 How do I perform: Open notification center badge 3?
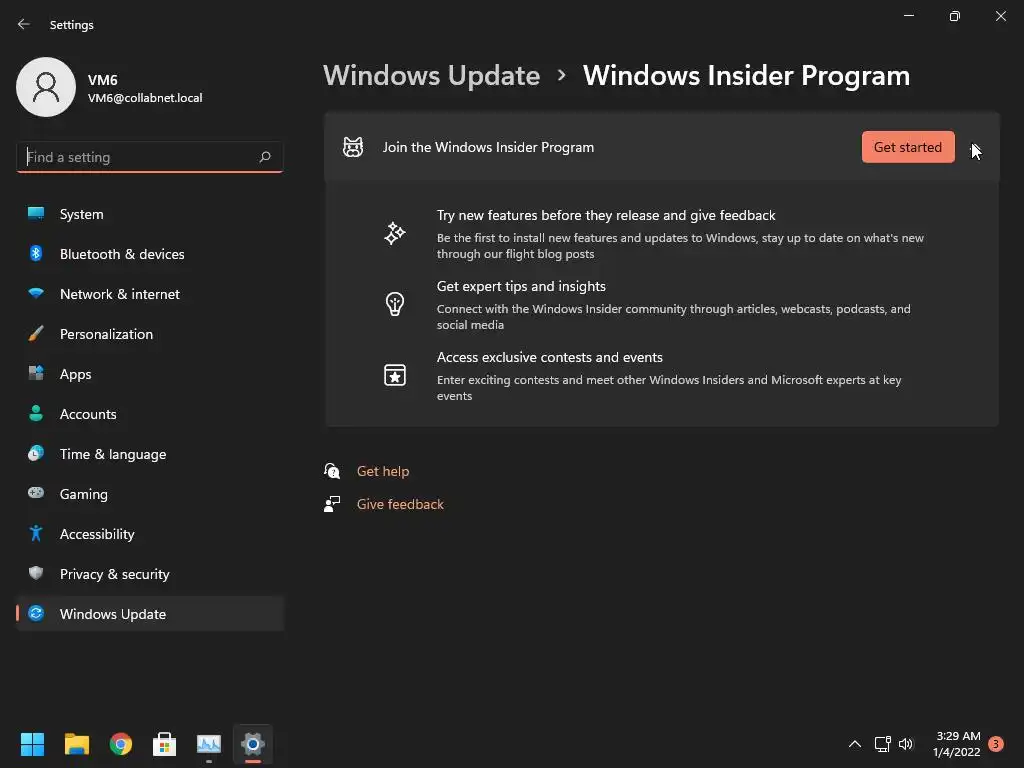click(x=996, y=744)
